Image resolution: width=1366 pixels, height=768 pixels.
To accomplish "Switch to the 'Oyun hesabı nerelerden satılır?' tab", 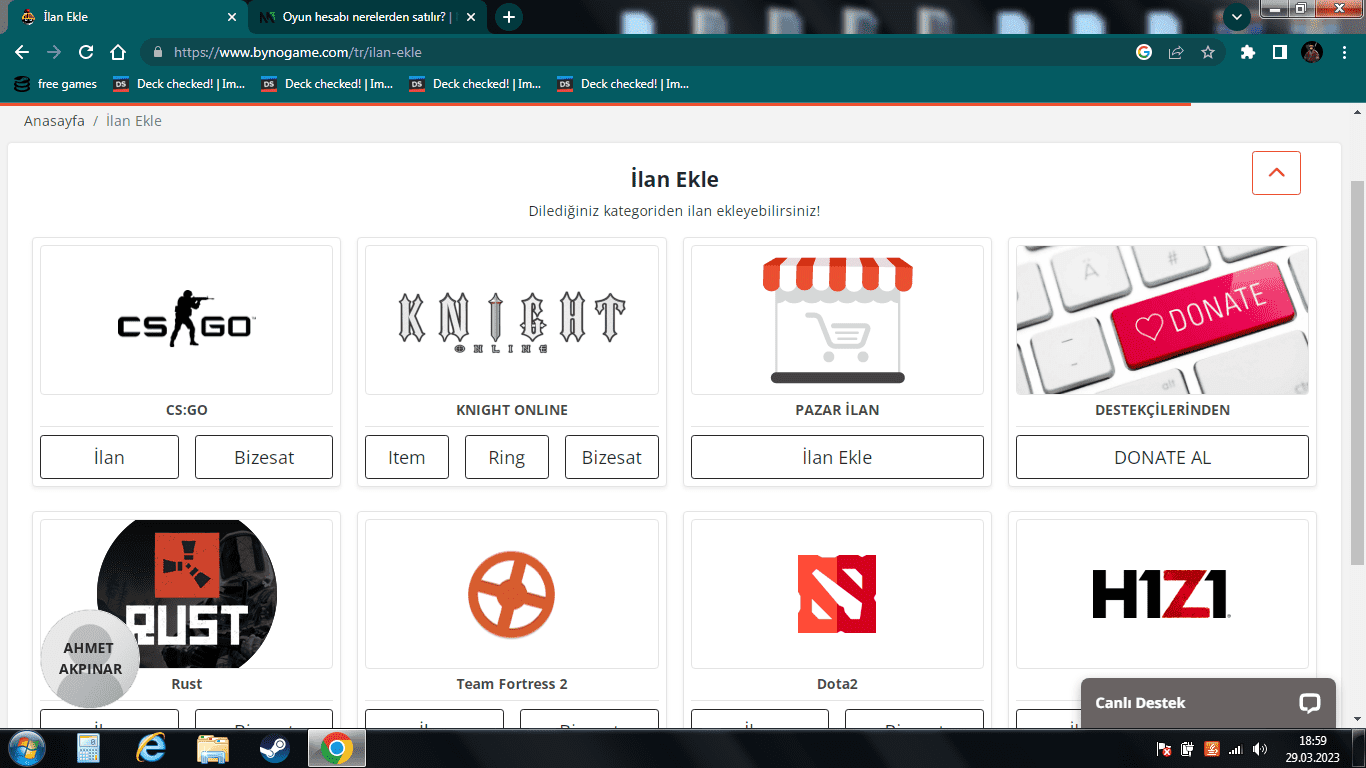I will (364, 17).
